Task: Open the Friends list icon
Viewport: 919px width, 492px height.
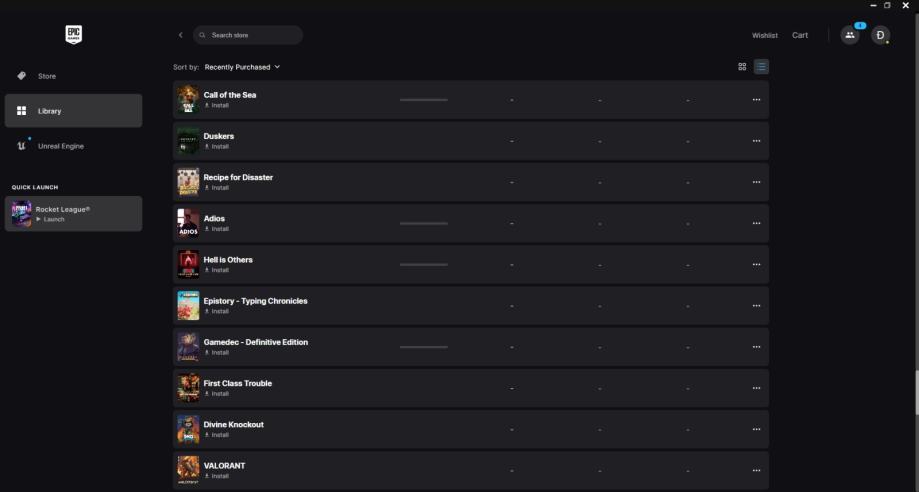Action: [x=849, y=35]
